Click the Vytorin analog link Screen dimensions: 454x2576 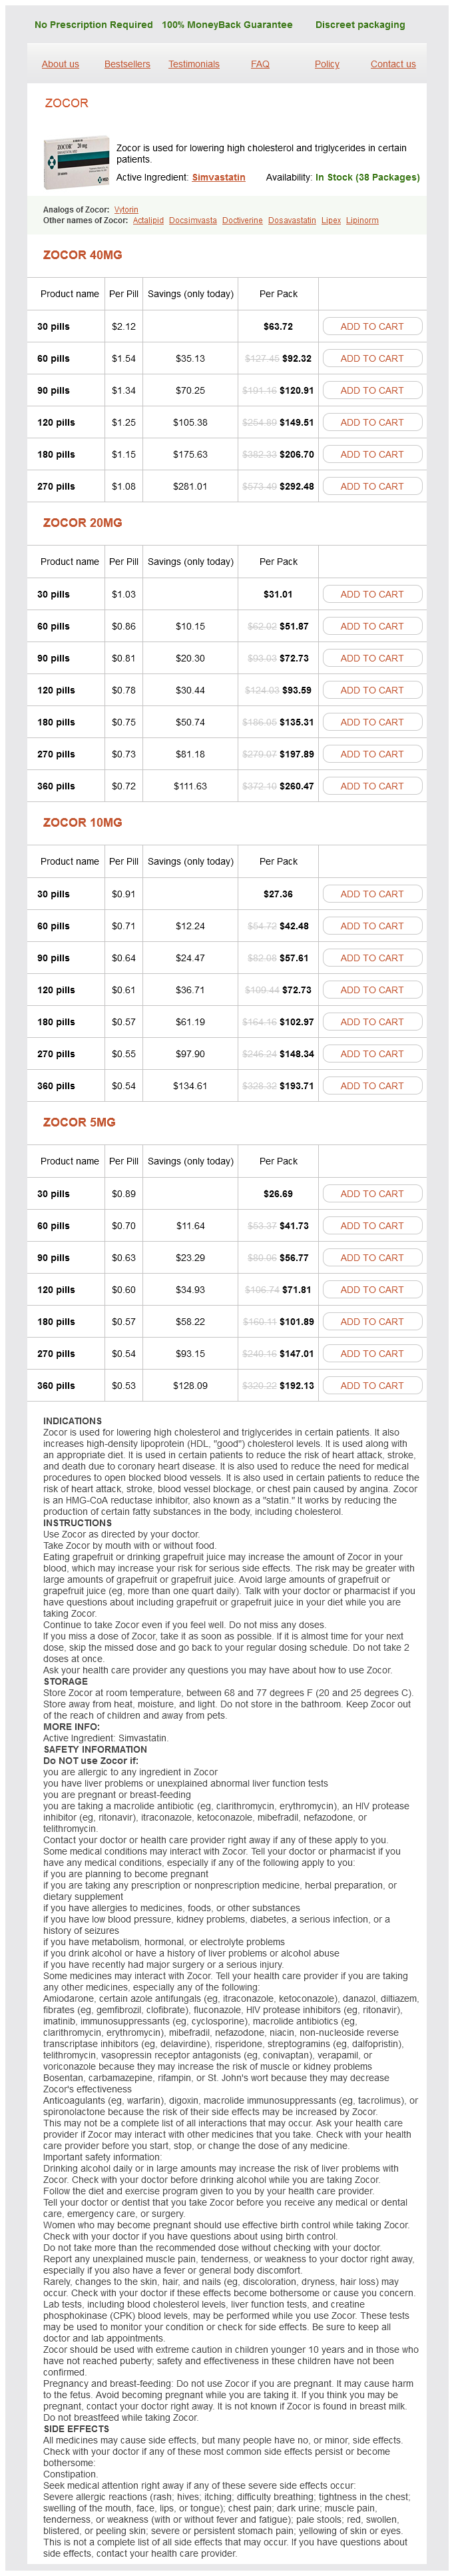126,210
